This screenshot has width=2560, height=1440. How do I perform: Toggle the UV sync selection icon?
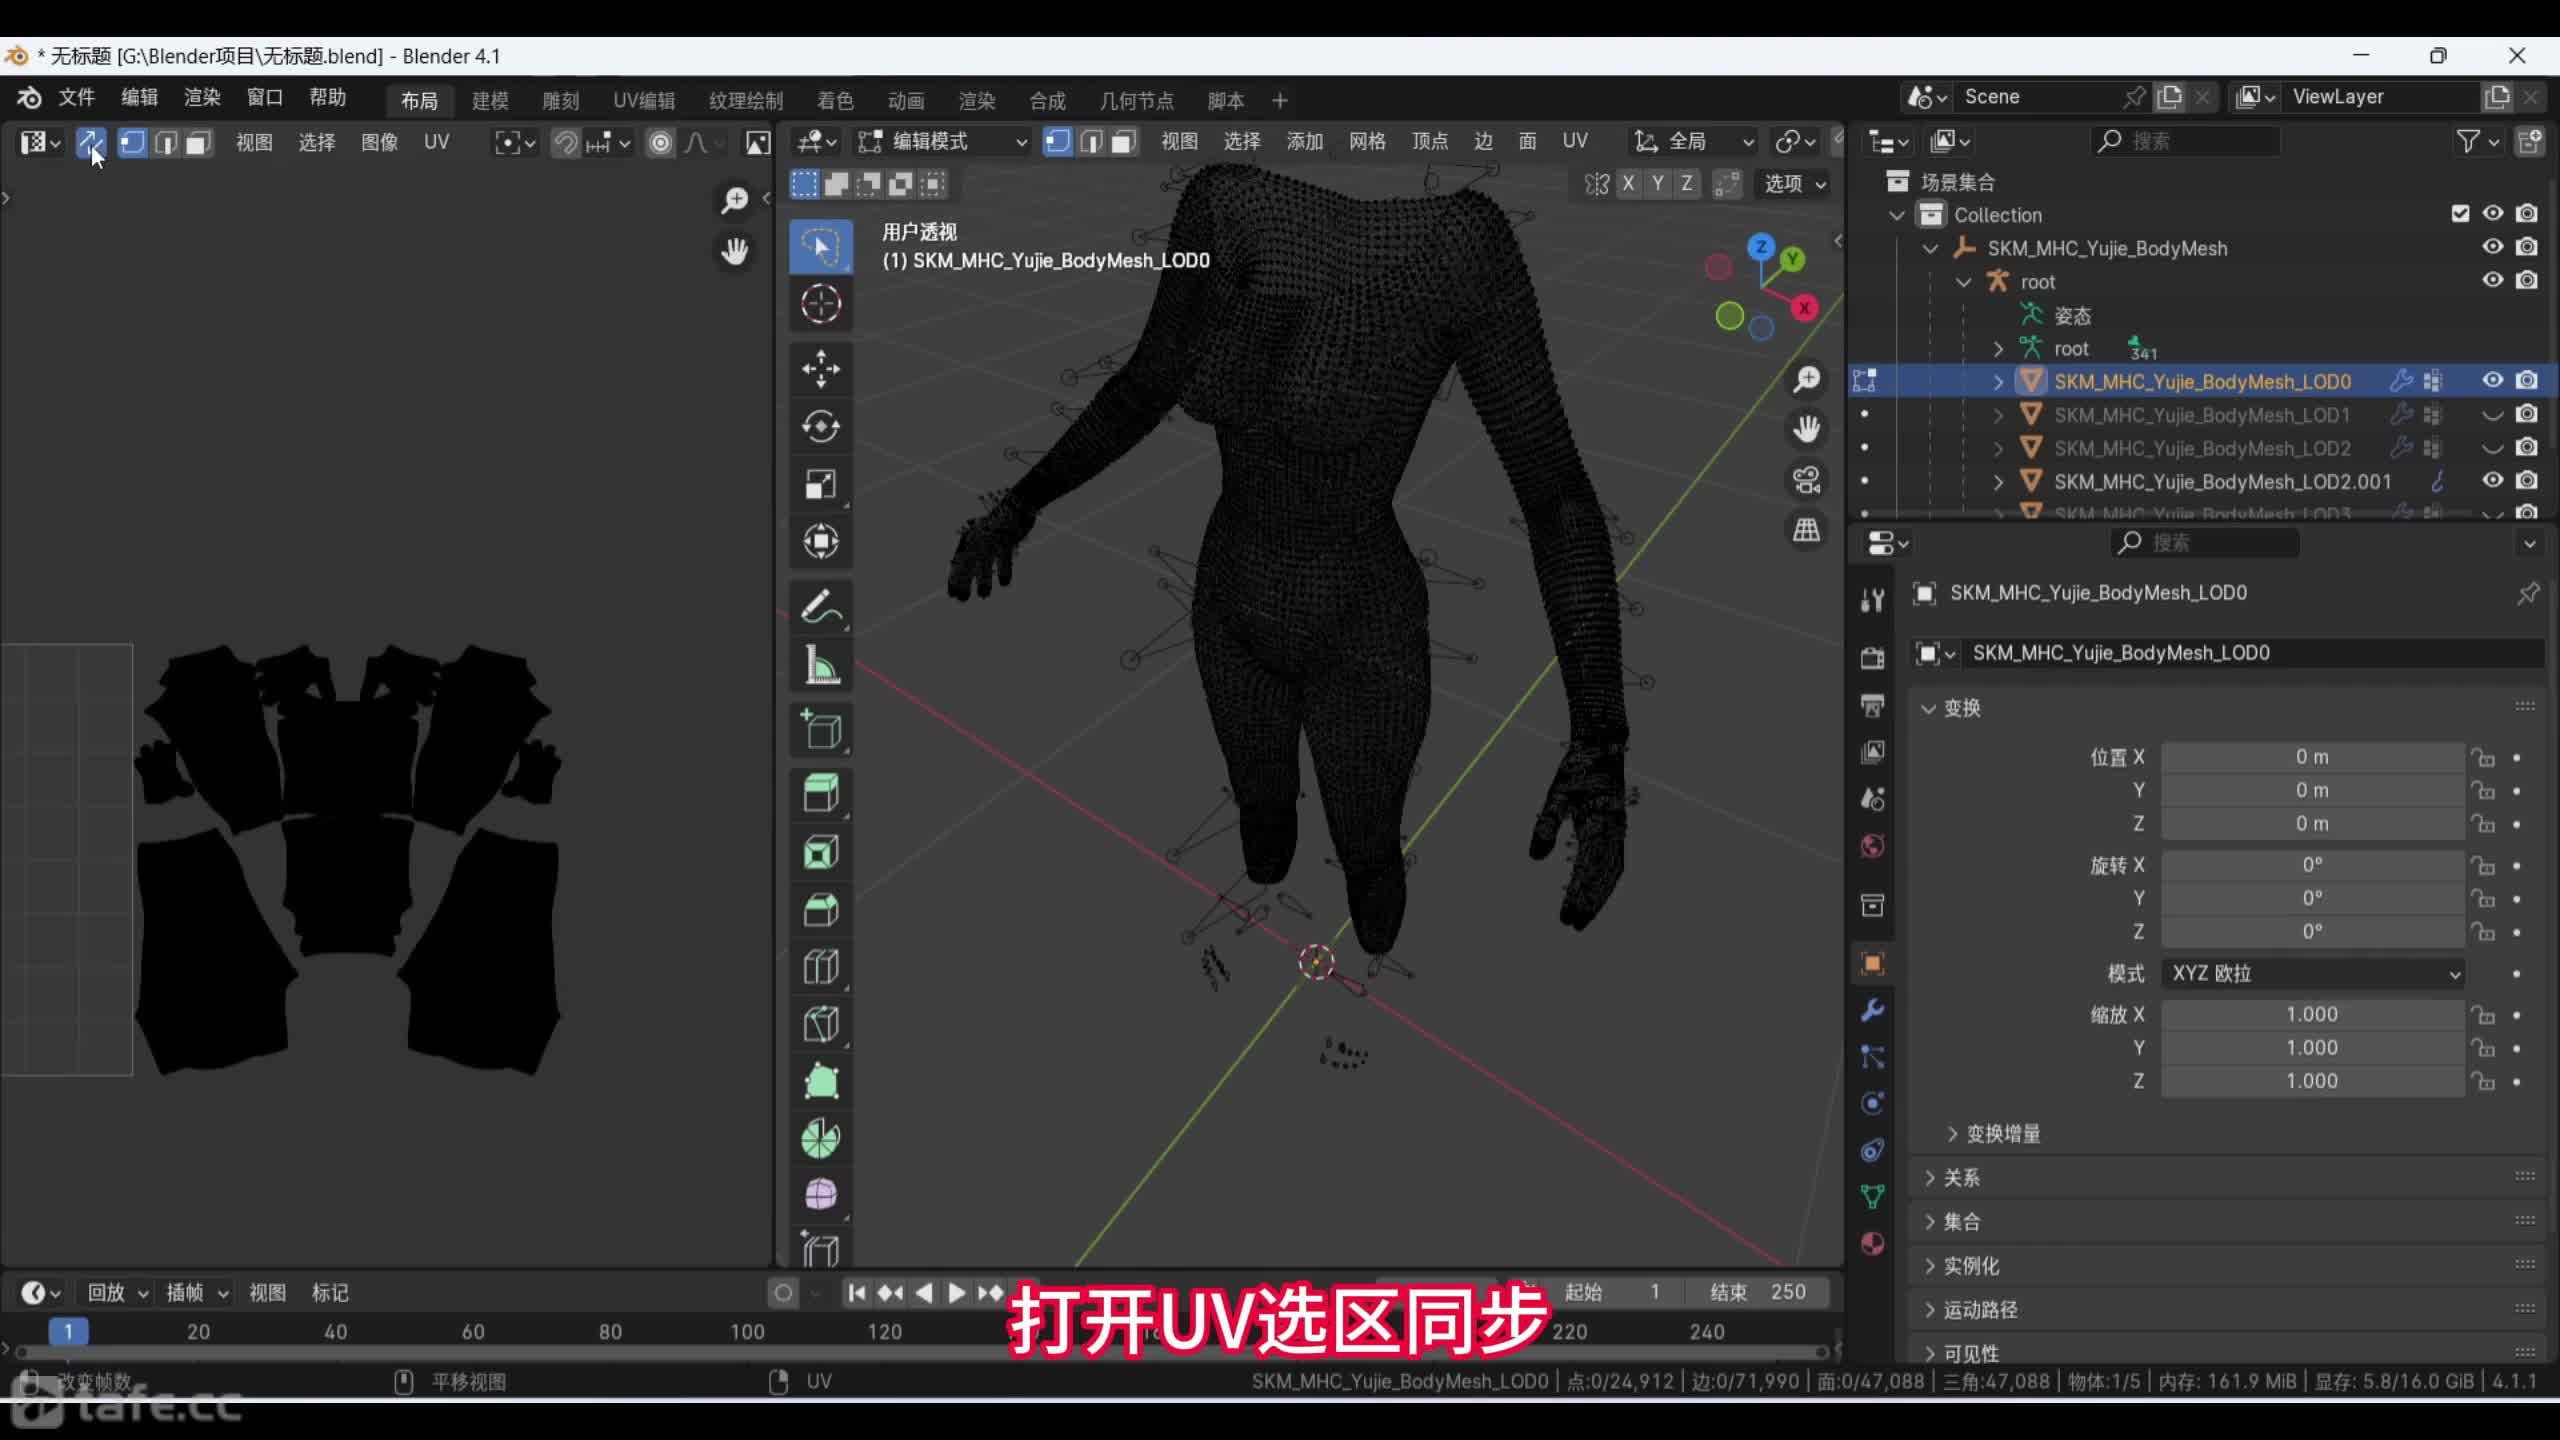pos(90,143)
